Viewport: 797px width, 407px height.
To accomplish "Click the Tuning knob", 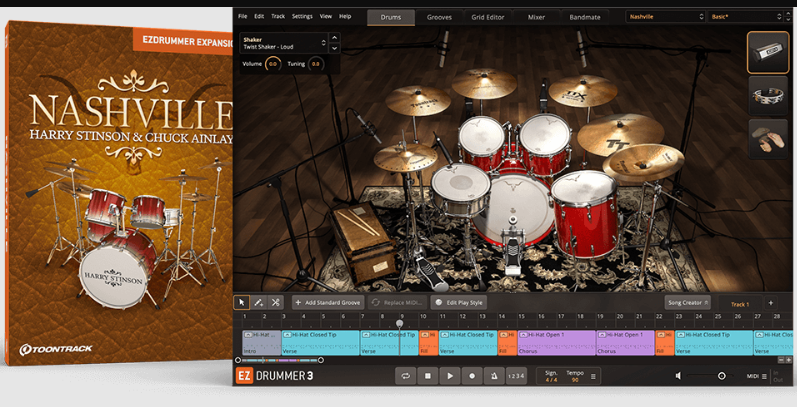I will point(316,64).
